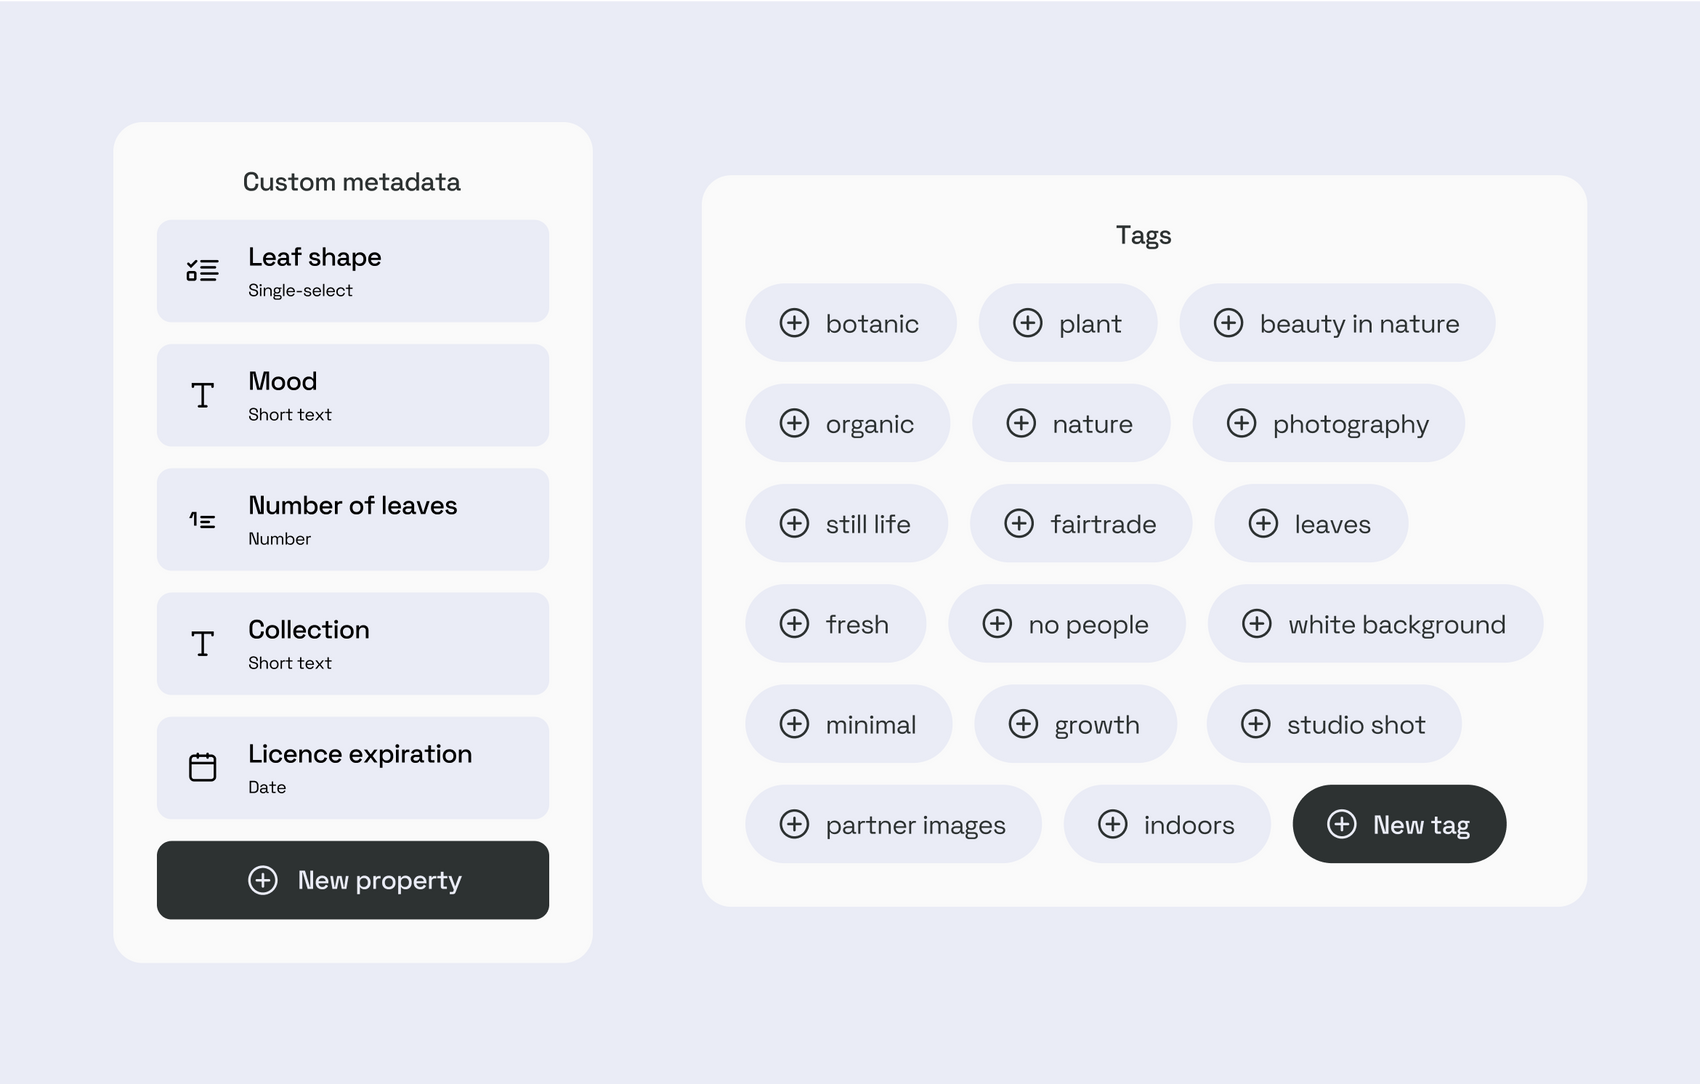Image resolution: width=1700 pixels, height=1084 pixels.
Task: Click the 'Custom metadata' heading
Action: click(352, 182)
